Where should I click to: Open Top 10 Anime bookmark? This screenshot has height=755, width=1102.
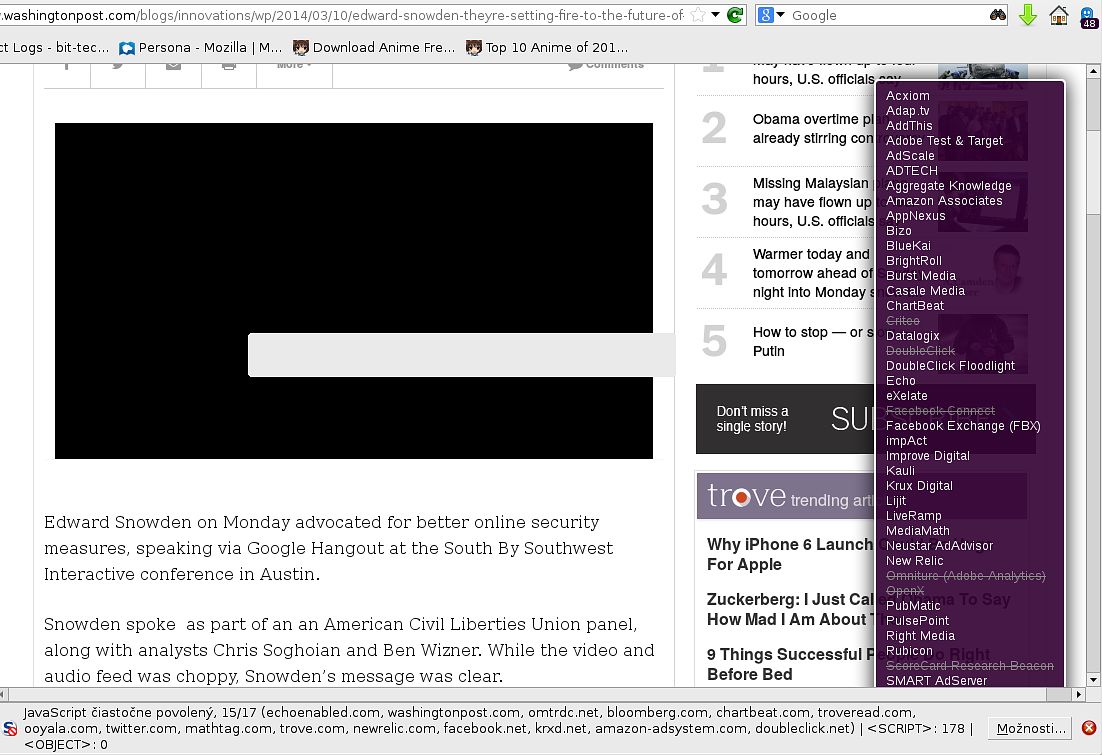click(x=547, y=47)
